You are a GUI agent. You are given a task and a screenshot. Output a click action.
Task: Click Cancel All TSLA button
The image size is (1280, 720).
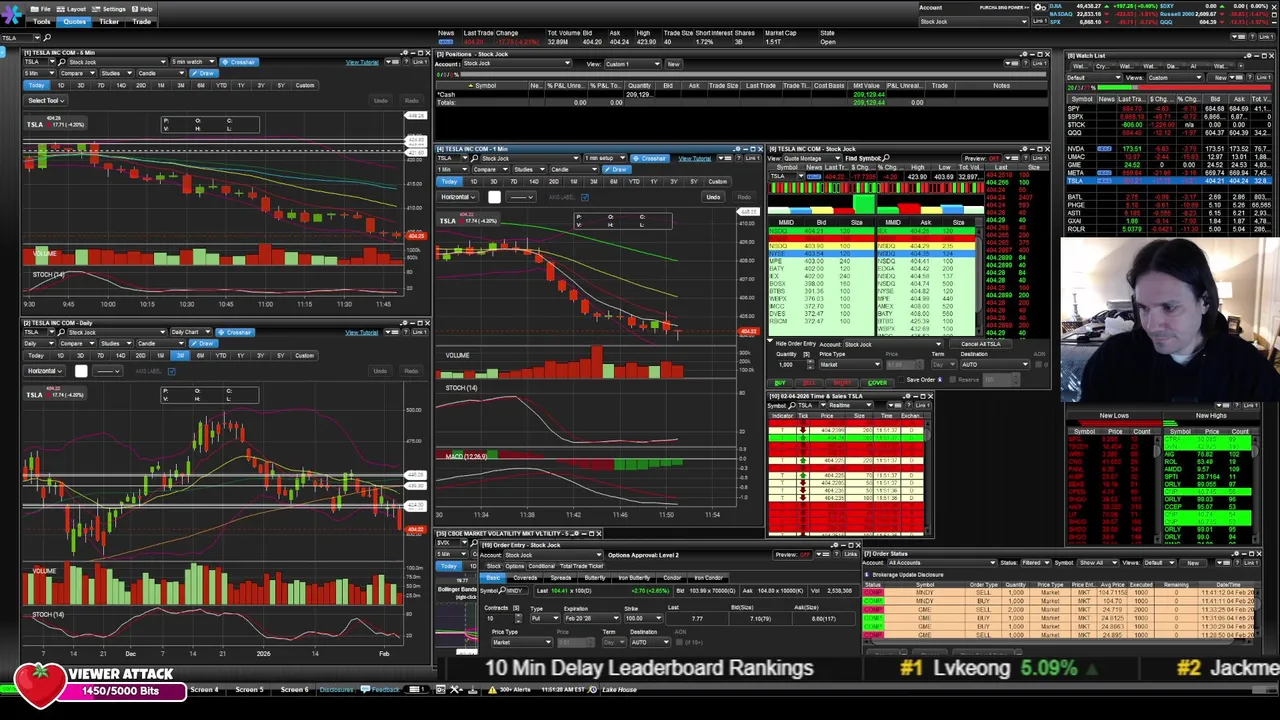(980, 344)
